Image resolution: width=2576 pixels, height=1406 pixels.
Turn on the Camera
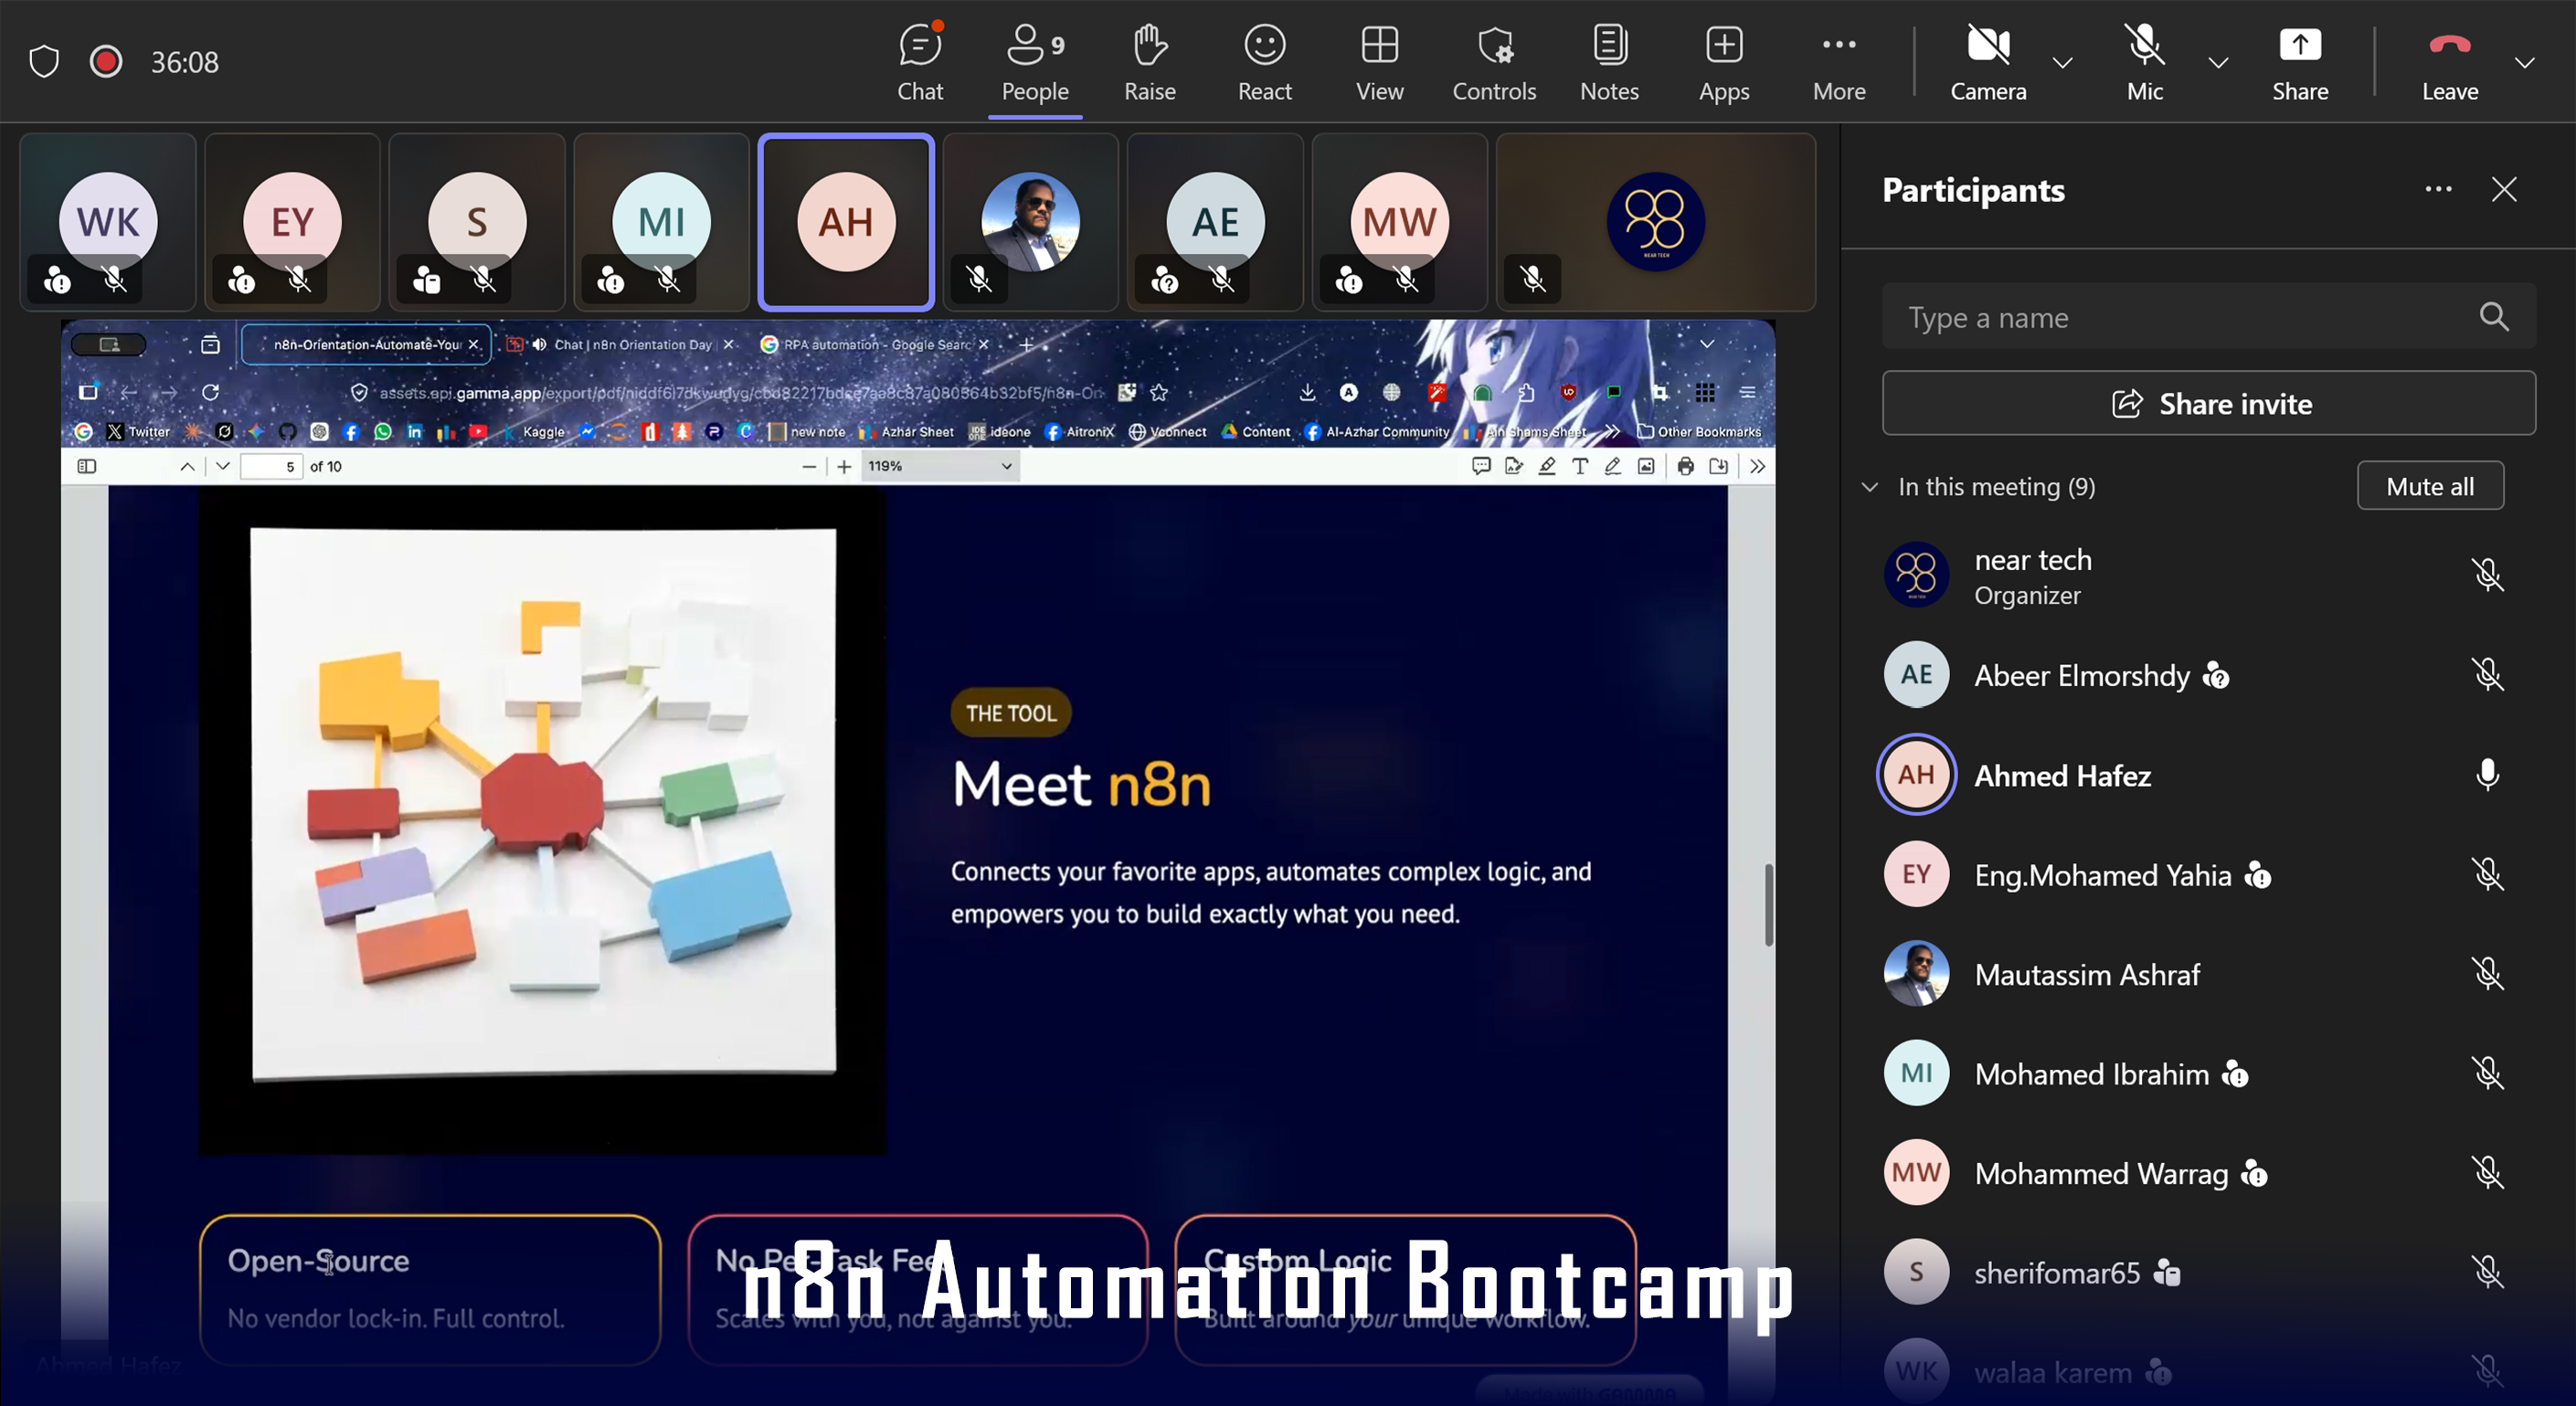tap(1988, 62)
